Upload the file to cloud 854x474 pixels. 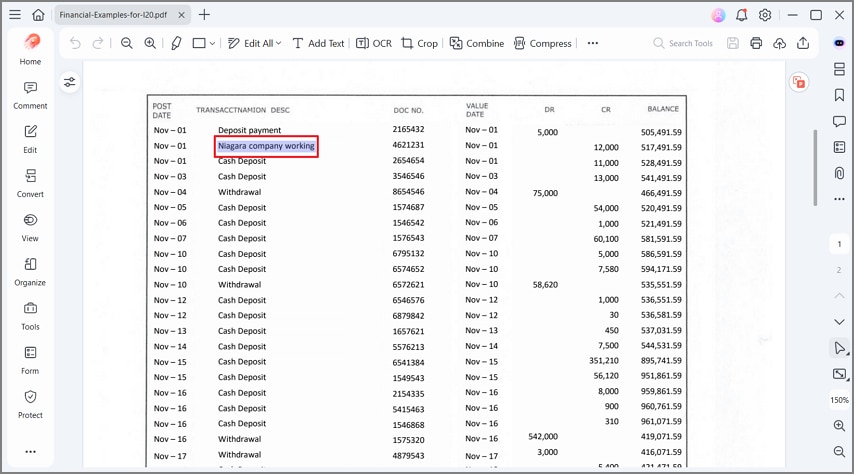click(x=779, y=43)
